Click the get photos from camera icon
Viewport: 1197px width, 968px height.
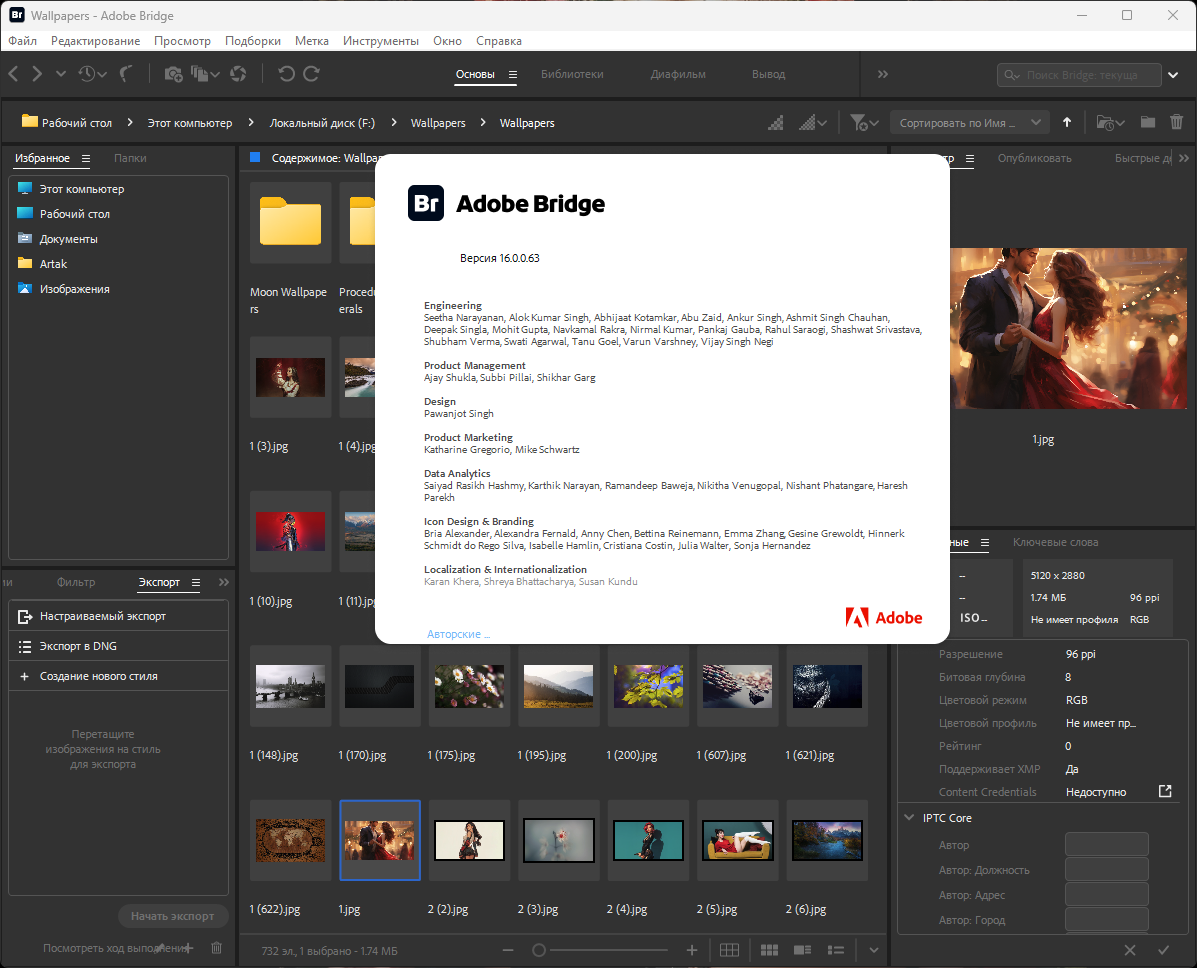(x=173, y=74)
